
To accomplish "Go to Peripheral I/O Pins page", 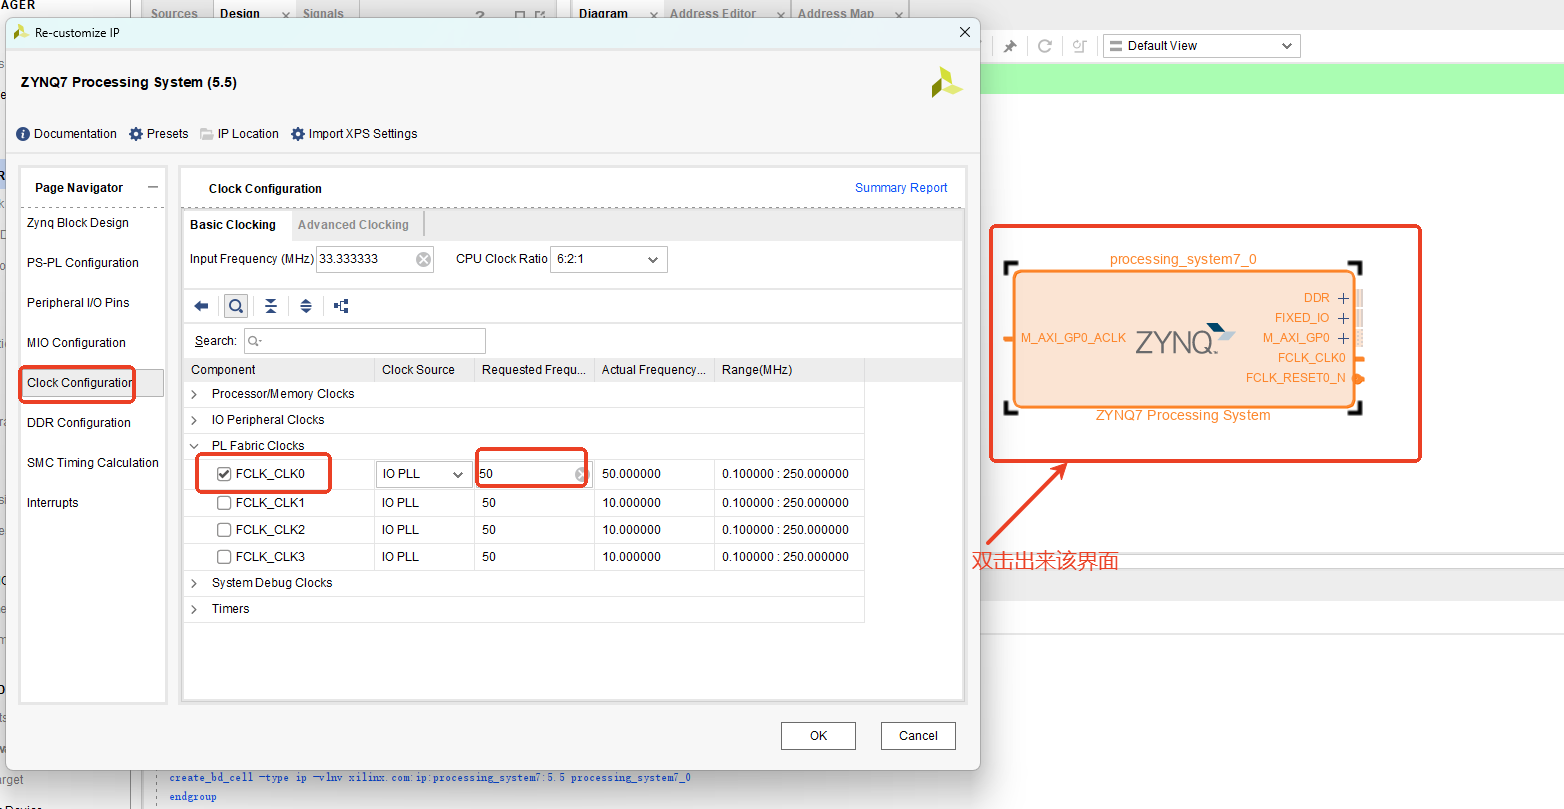I will click(78, 303).
